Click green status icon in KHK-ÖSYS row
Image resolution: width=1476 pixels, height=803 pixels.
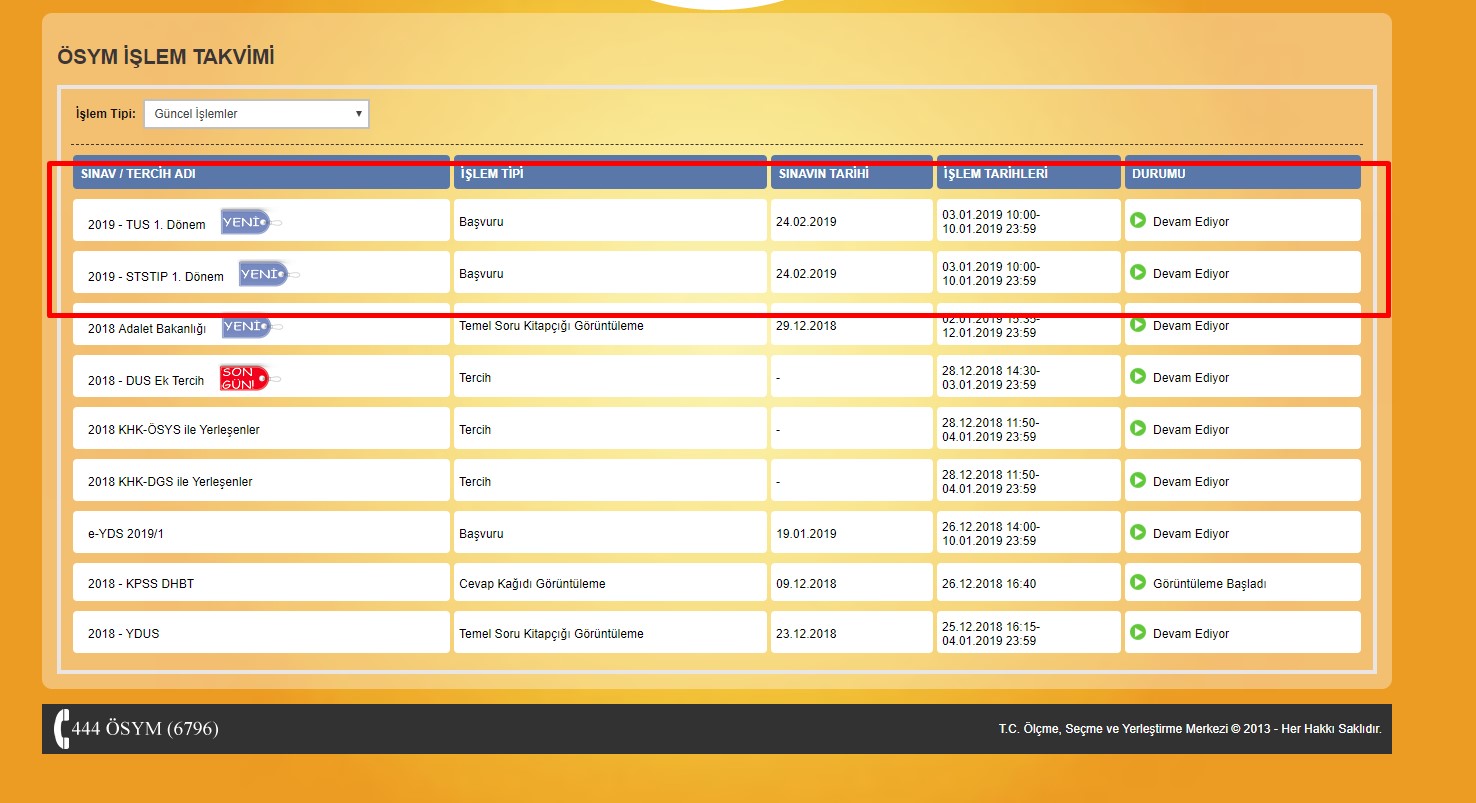(x=1137, y=428)
